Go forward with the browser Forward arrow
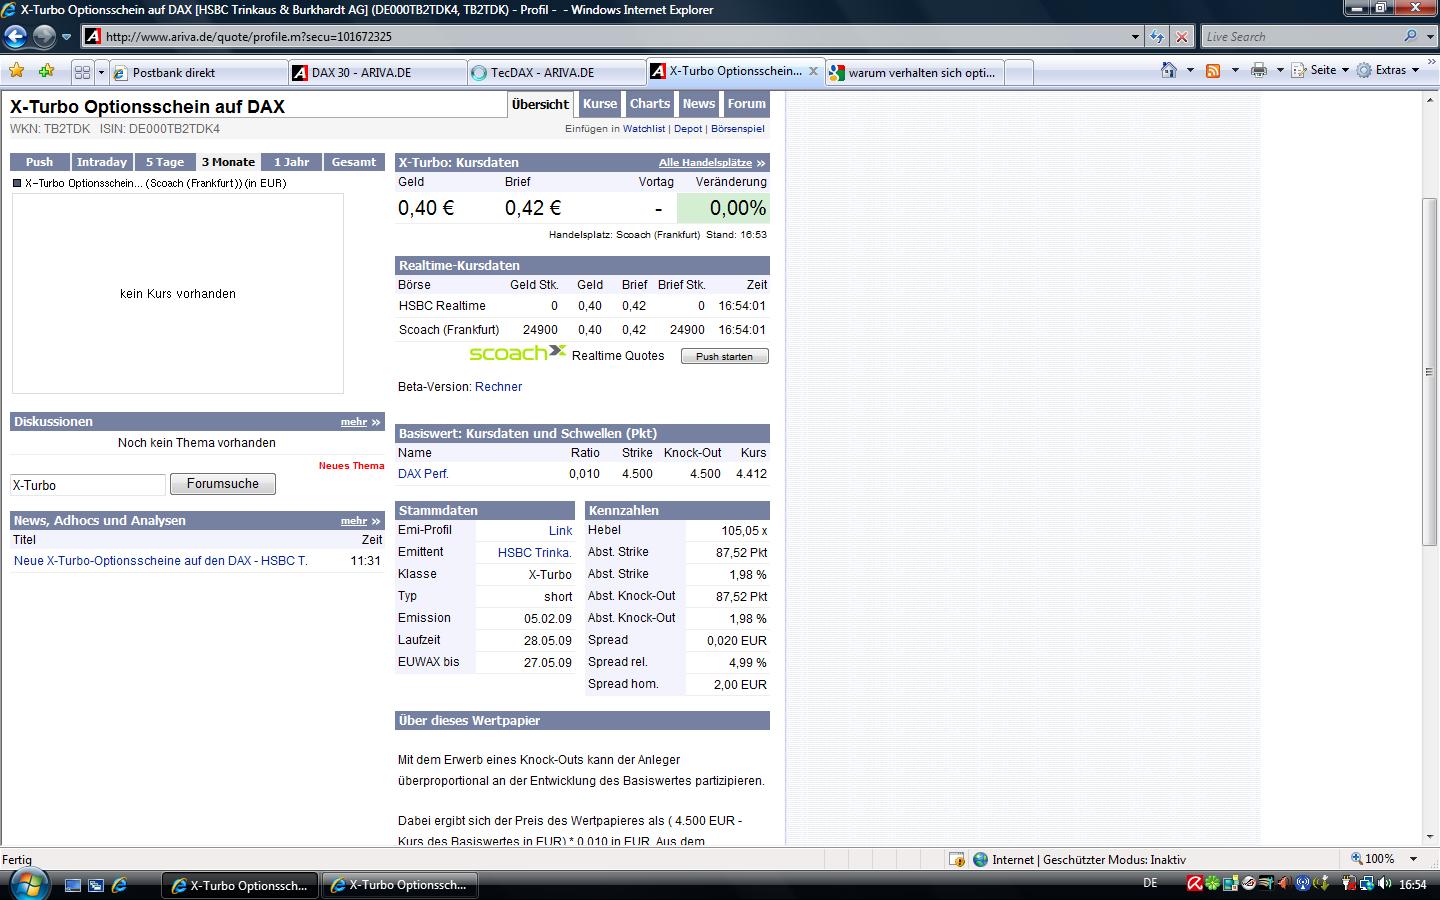1440x900 pixels. click(x=44, y=37)
